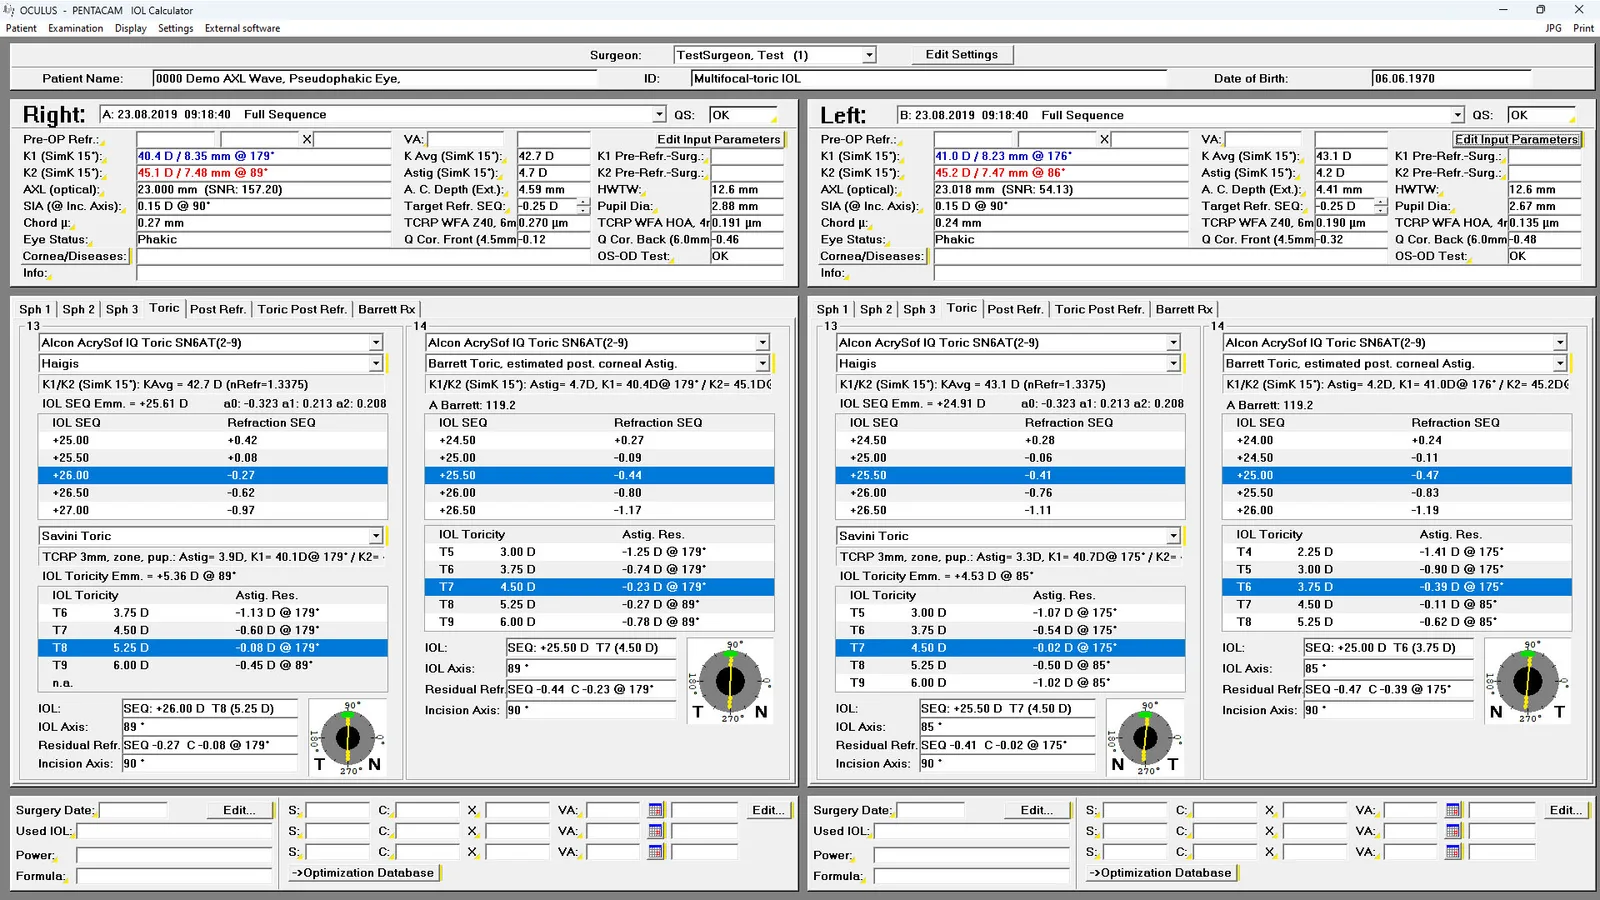
Task: Click Edit button beside Right eye Surgery Date
Action: (x=239, y=810)
